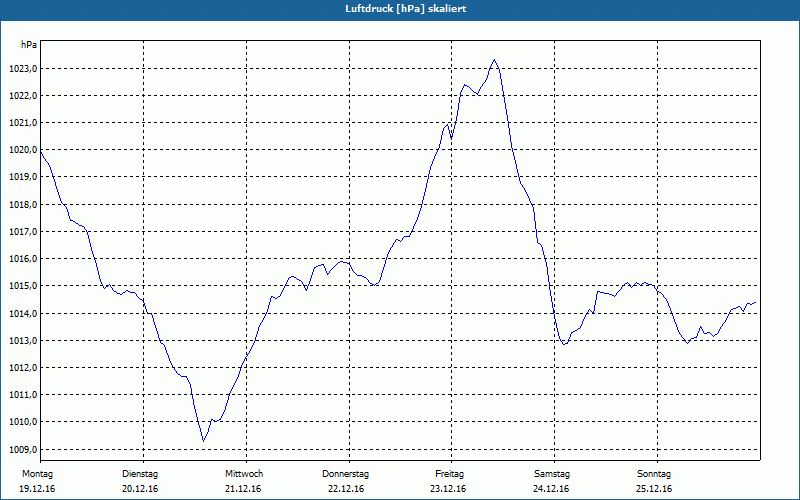Click the 'Montag' day label
The height and width of the screenshot is (500, 800).
coord(37,474)
